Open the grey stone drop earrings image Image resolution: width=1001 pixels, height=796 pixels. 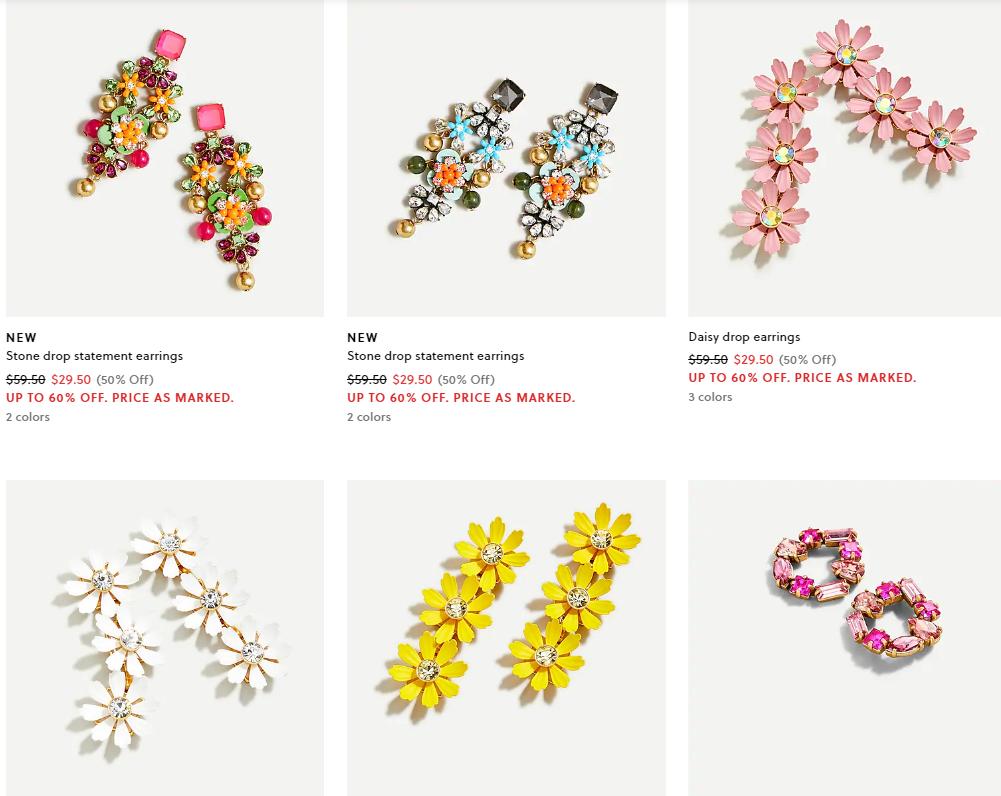tap(506, 158)
